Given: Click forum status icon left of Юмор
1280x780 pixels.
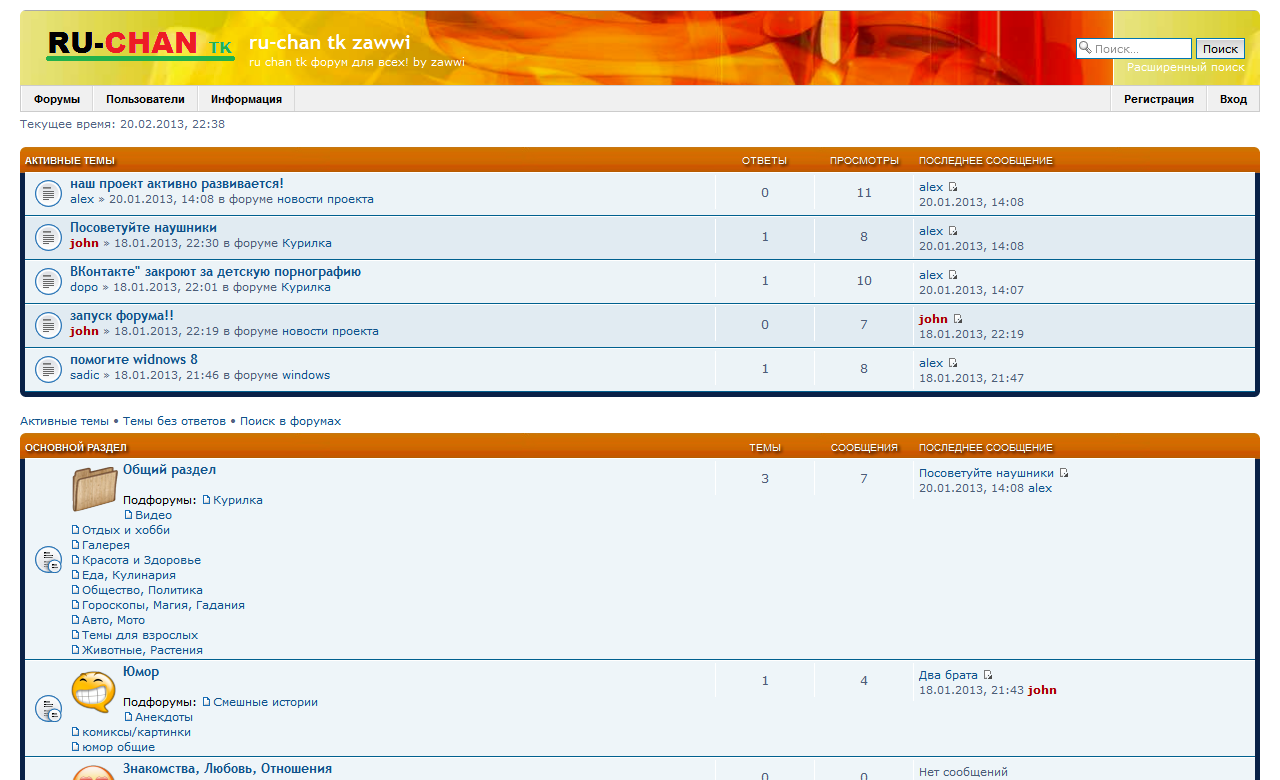Looking at the screenshot, I should coord(48,709).
